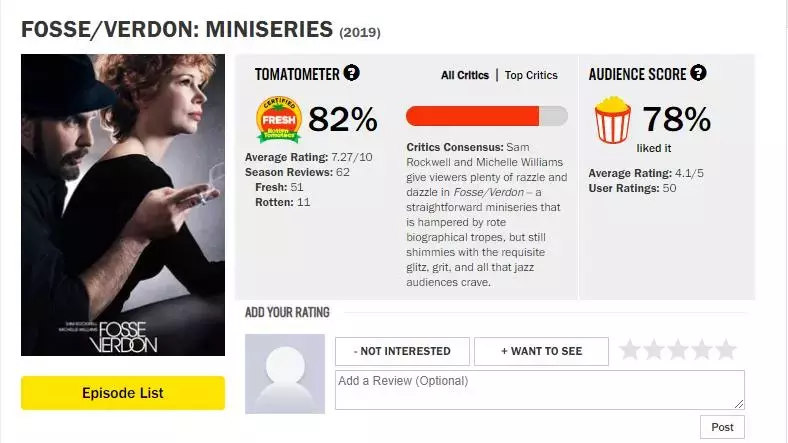Toggle the Want To See button
This screenshot has height=443, width=788.
pos(541,352)
